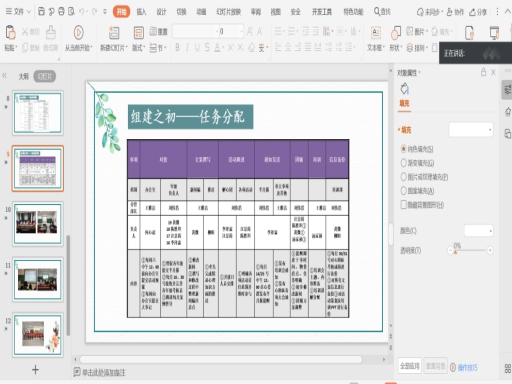Toggle Bold formatting
The width and height of the screenshot is (512, 384).
(x=177, y=48)
